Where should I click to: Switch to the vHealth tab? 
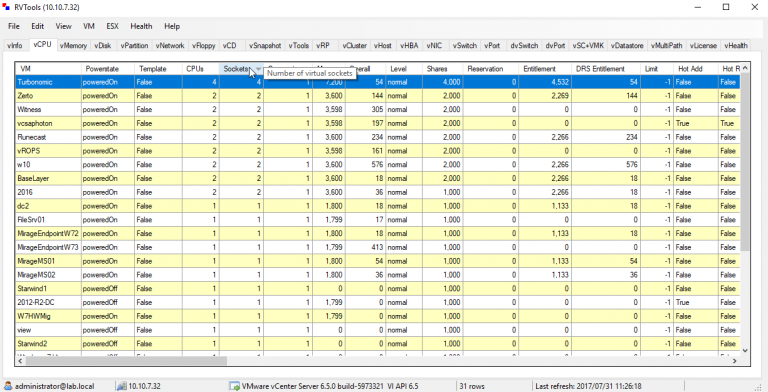point(736,46)
